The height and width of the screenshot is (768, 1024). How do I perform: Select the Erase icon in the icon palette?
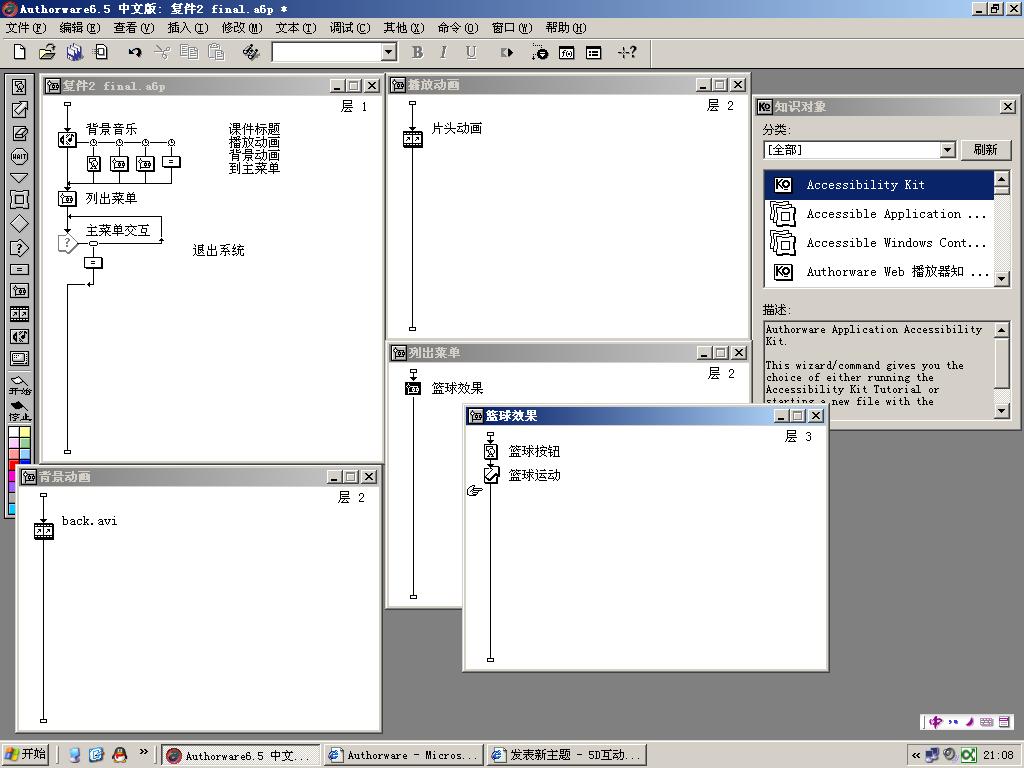[x=20, y=133]
